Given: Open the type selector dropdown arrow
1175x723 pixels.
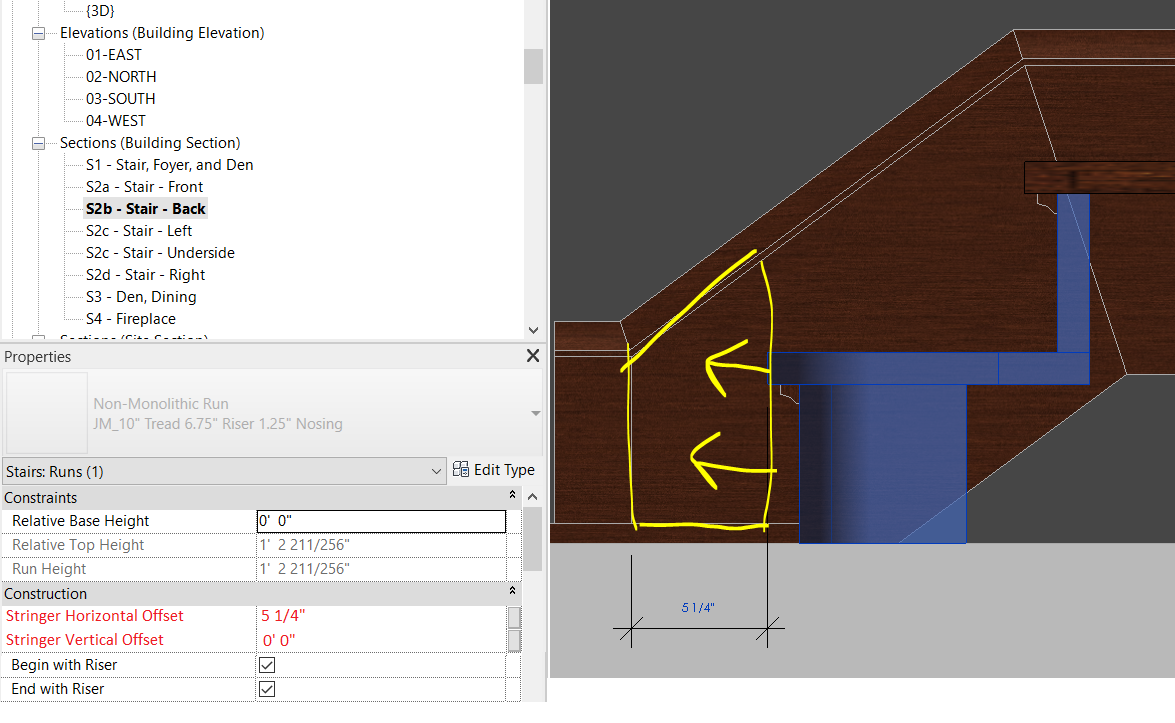Looking at the screenshot, I should [x=535, y=411].
